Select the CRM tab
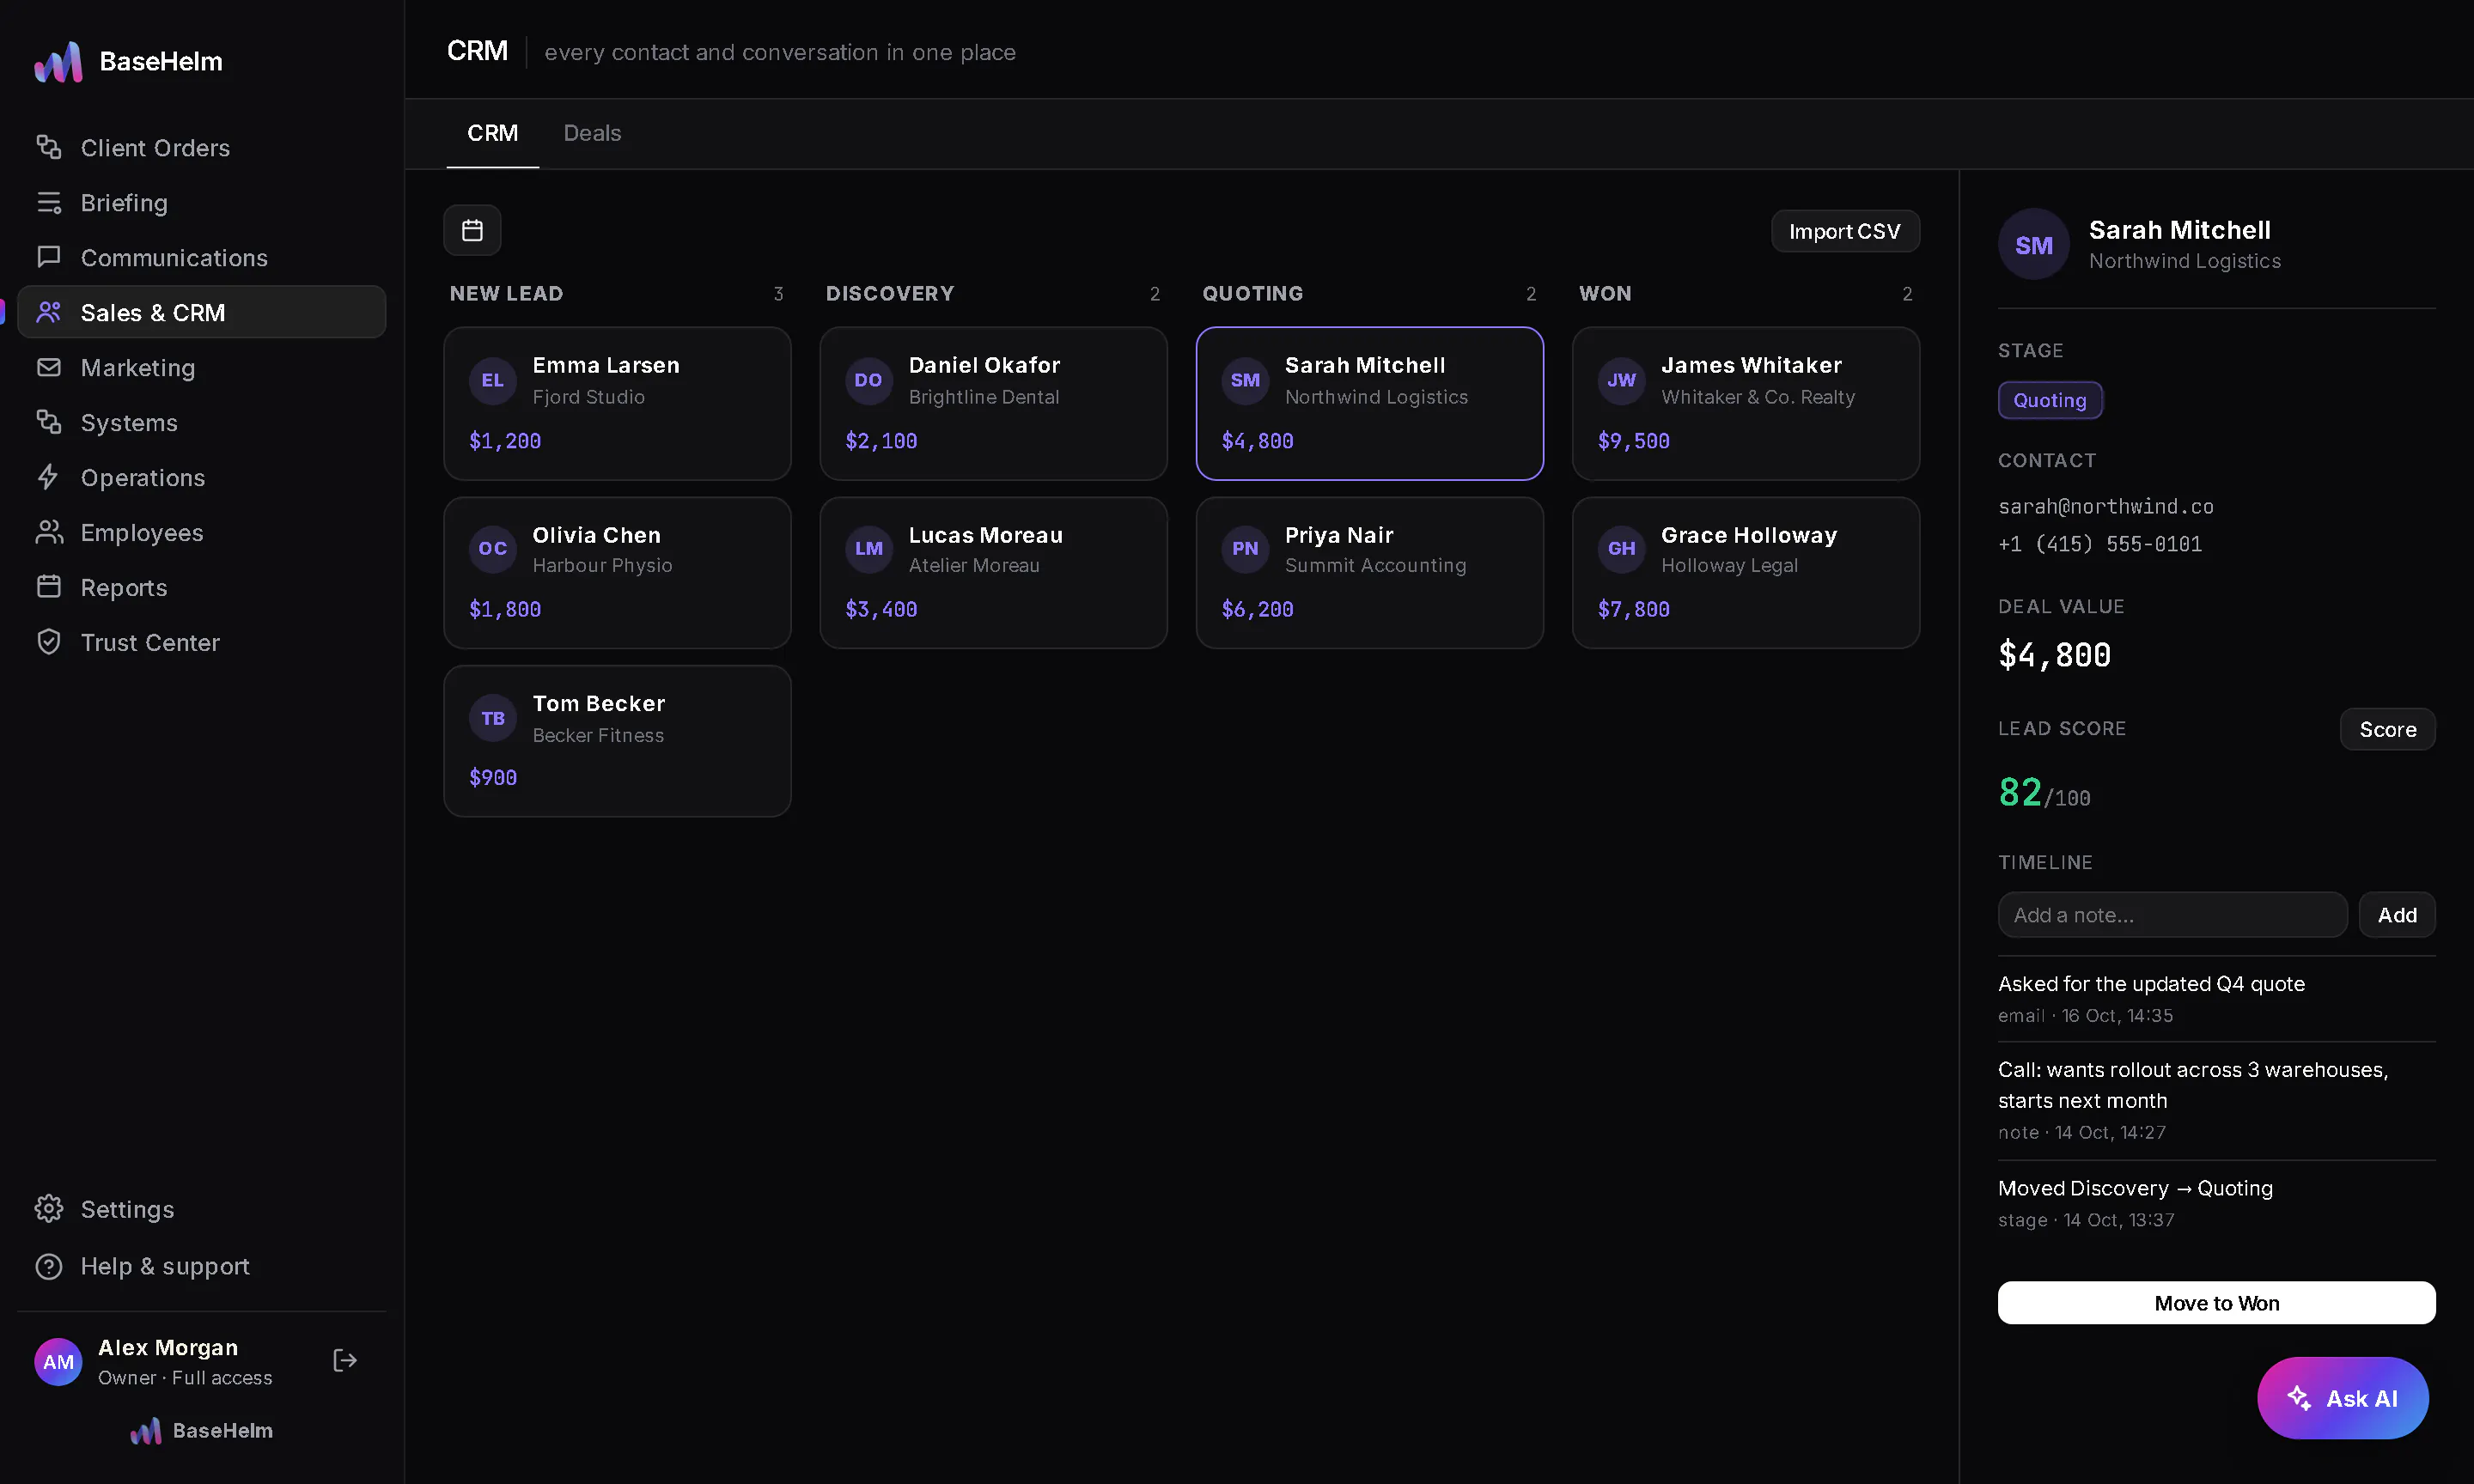The height and width of the screenshot is (1484, 2474). (492, 133)
